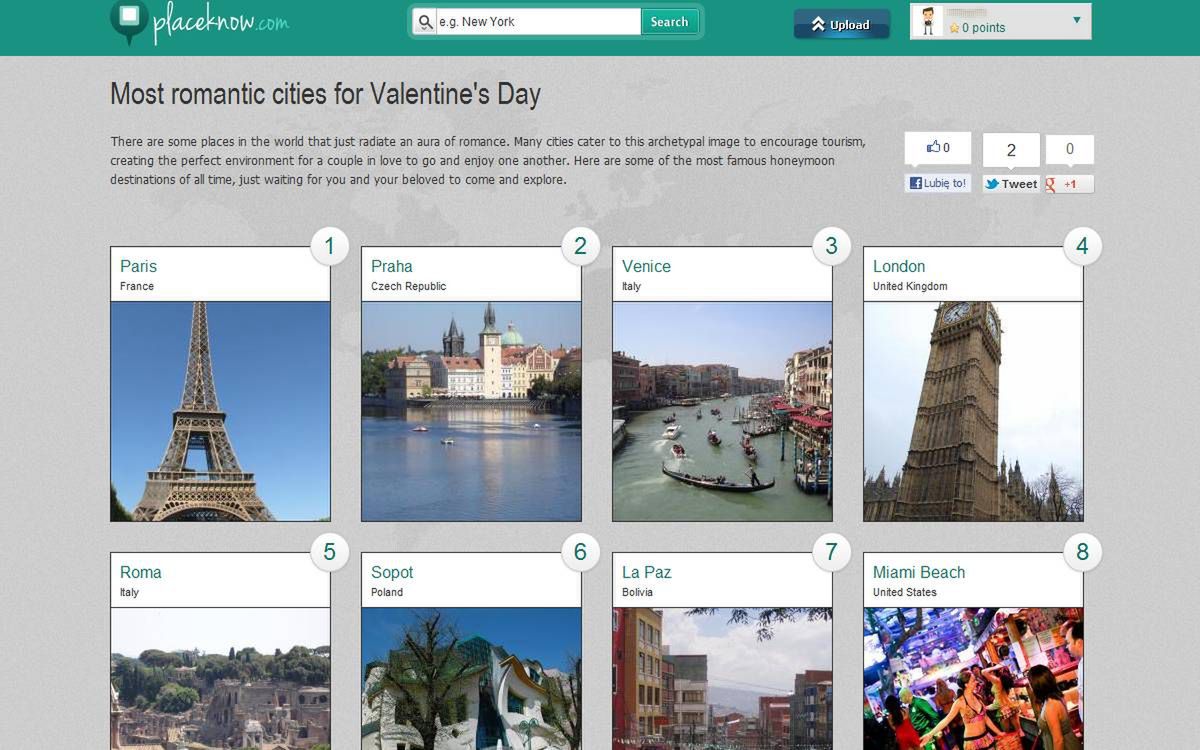The image size is (1200, 750).
Task: Click the 'Most romantic cities for Valentine's Day' heading
Action: click(x=325, y=94)
